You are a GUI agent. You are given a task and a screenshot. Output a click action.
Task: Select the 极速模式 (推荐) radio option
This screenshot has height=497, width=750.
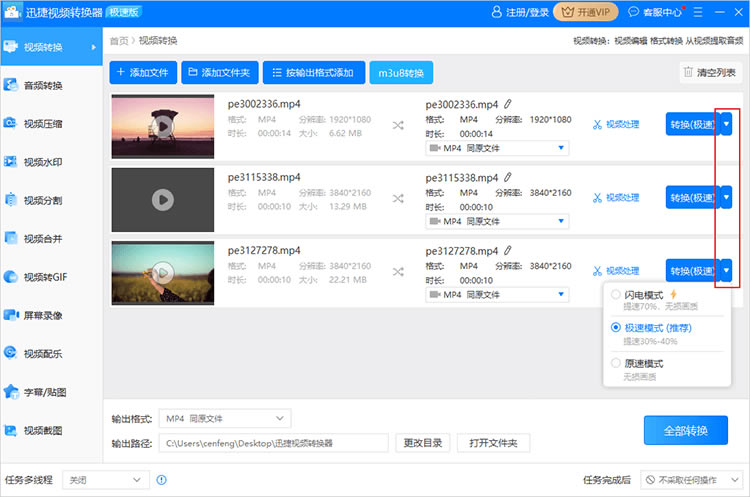(616, 328)
